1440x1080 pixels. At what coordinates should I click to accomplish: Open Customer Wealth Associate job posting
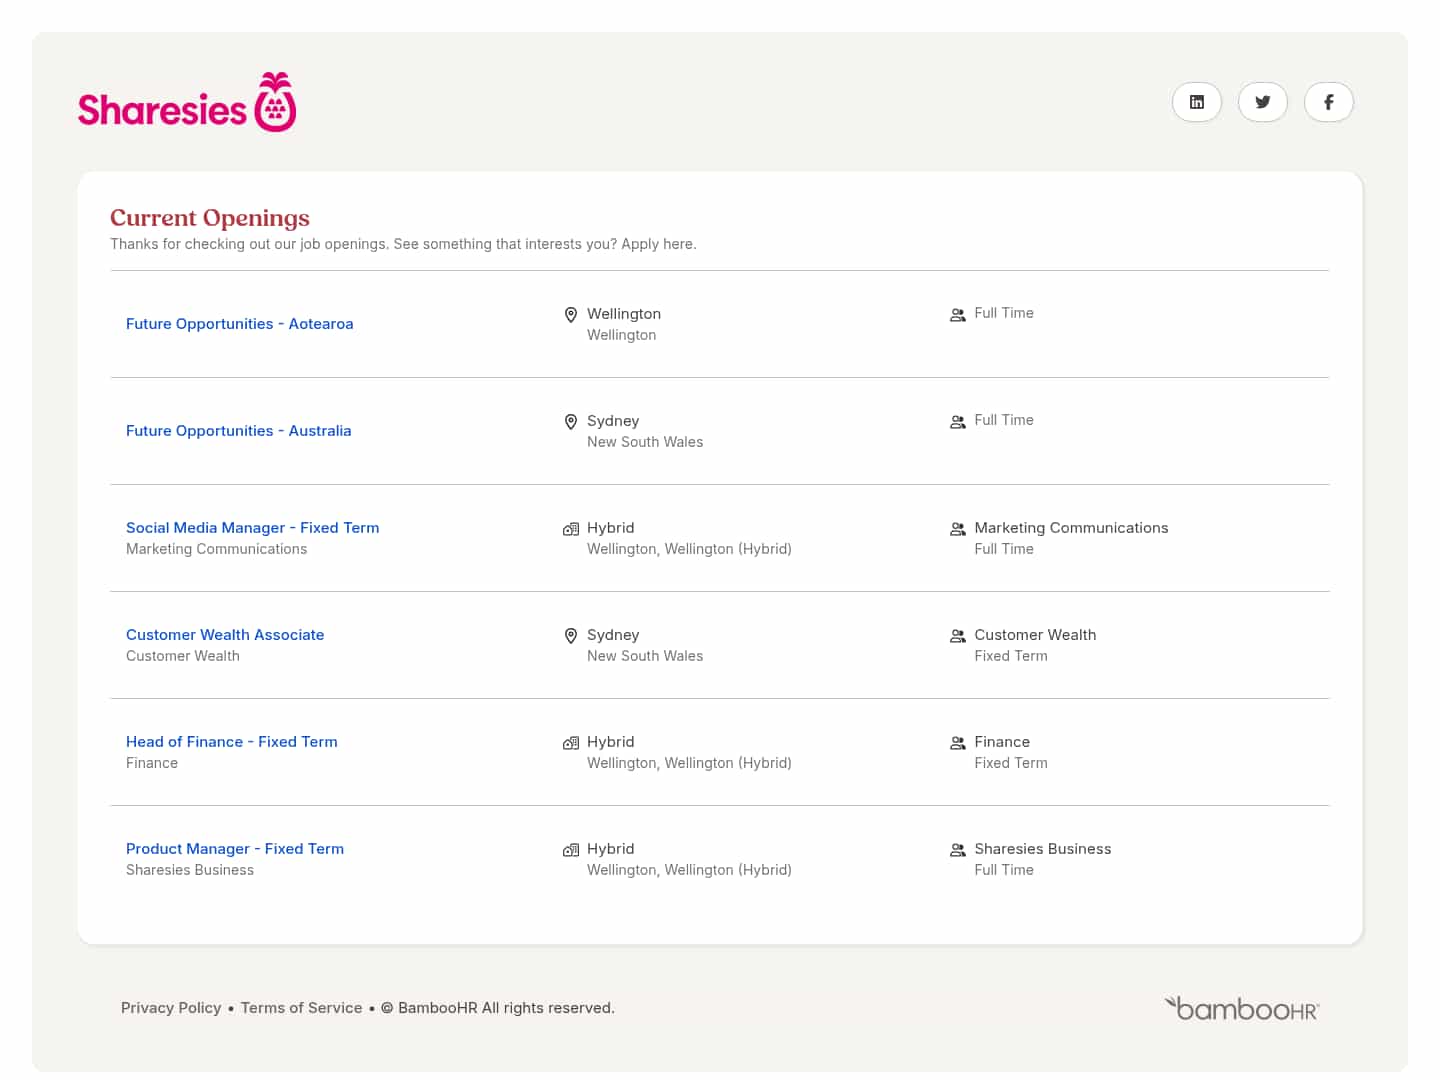point(225,635)
